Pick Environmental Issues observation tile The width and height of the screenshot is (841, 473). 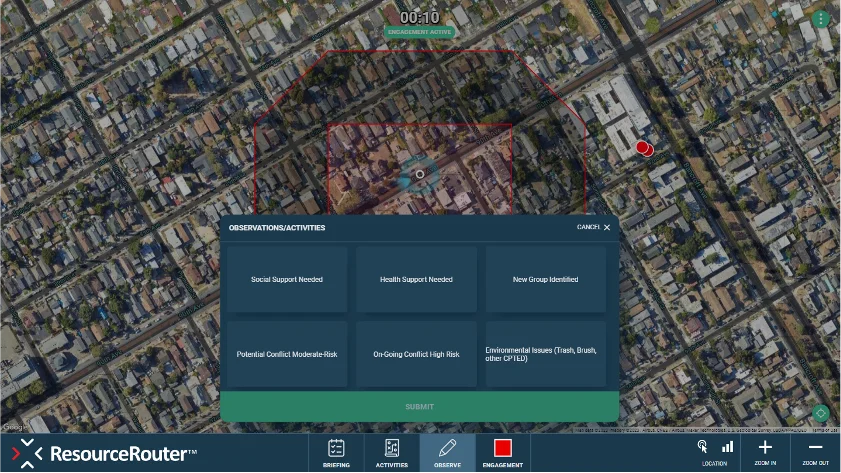(546, 354)
